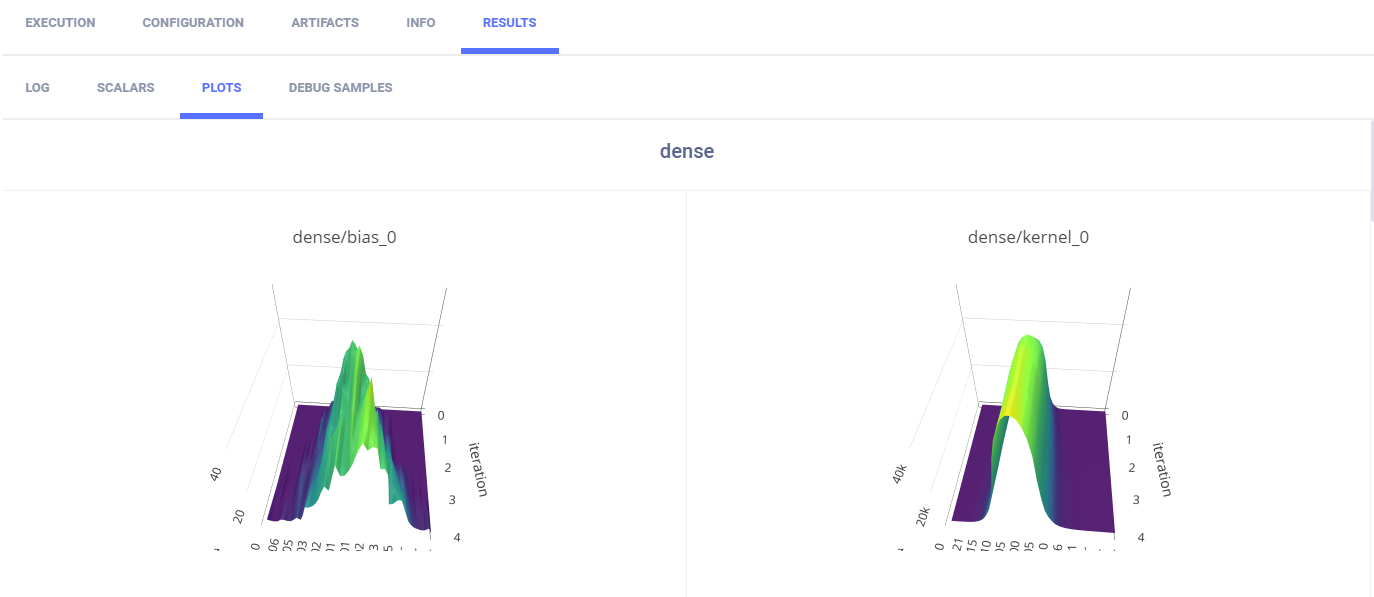This screenshot has width=1374, height=597.
Task: Collapse the dense section header
Action: pos(686,152)
